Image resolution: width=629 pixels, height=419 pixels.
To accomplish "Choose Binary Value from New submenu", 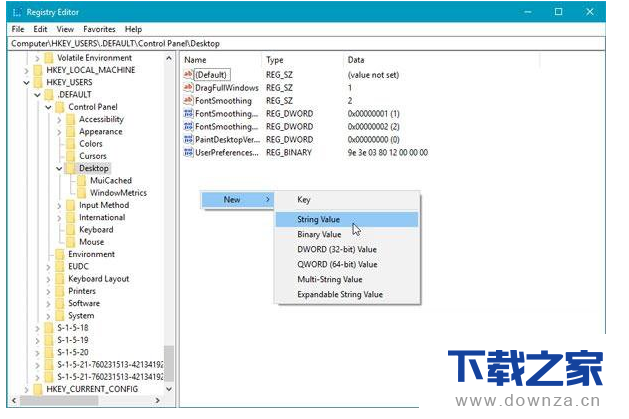I will (347, 234).
